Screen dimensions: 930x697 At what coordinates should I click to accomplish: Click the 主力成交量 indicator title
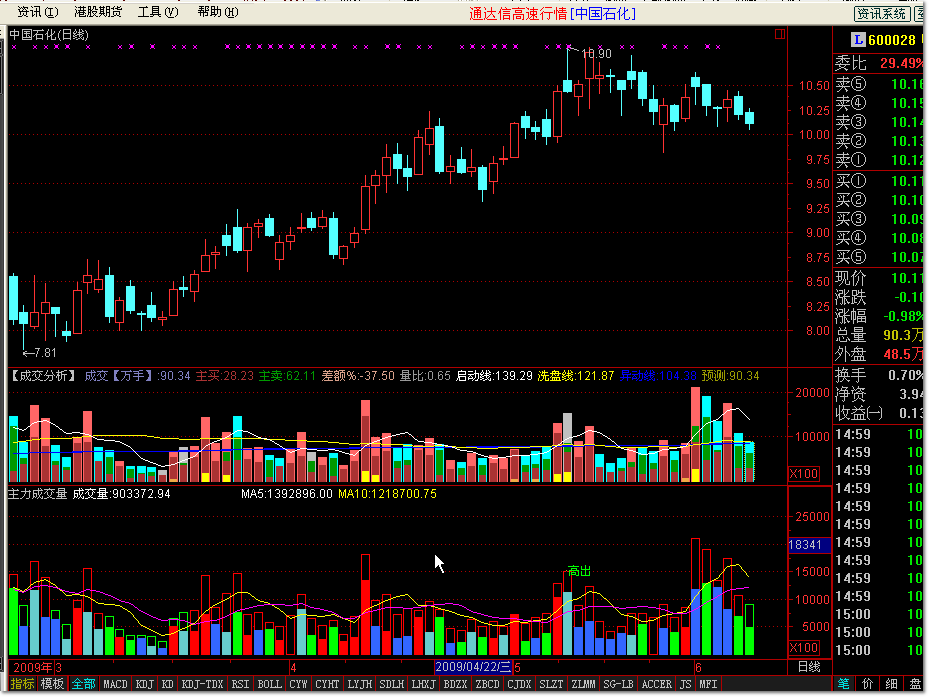(37, 494)
